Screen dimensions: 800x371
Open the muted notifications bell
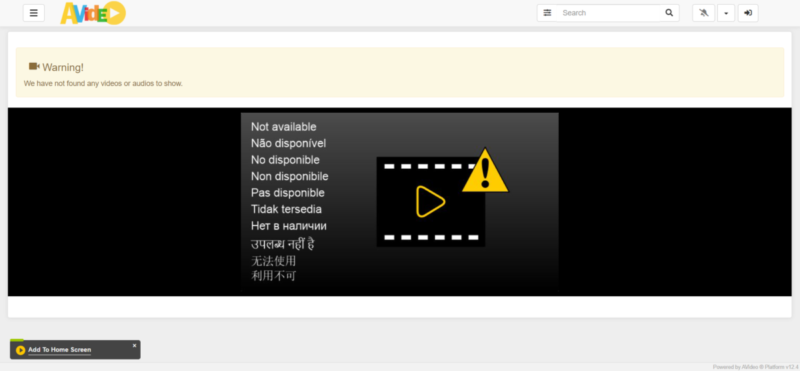pyautogui.click(x=704, y=13)
